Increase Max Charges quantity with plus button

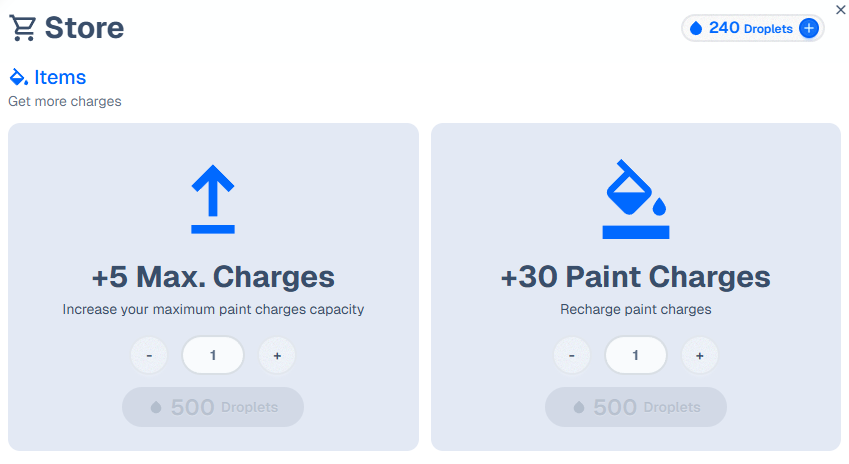tap(277, 356)
